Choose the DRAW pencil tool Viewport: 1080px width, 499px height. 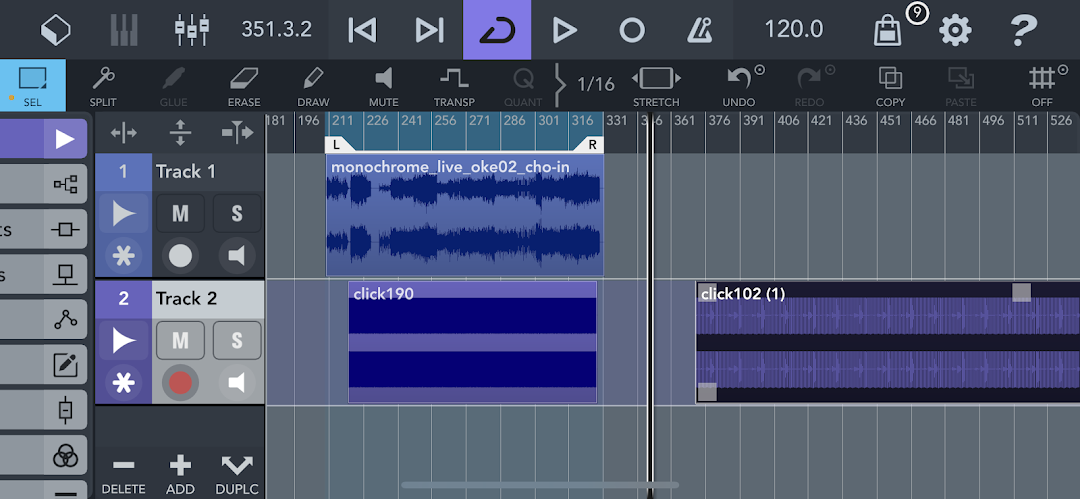313,85
